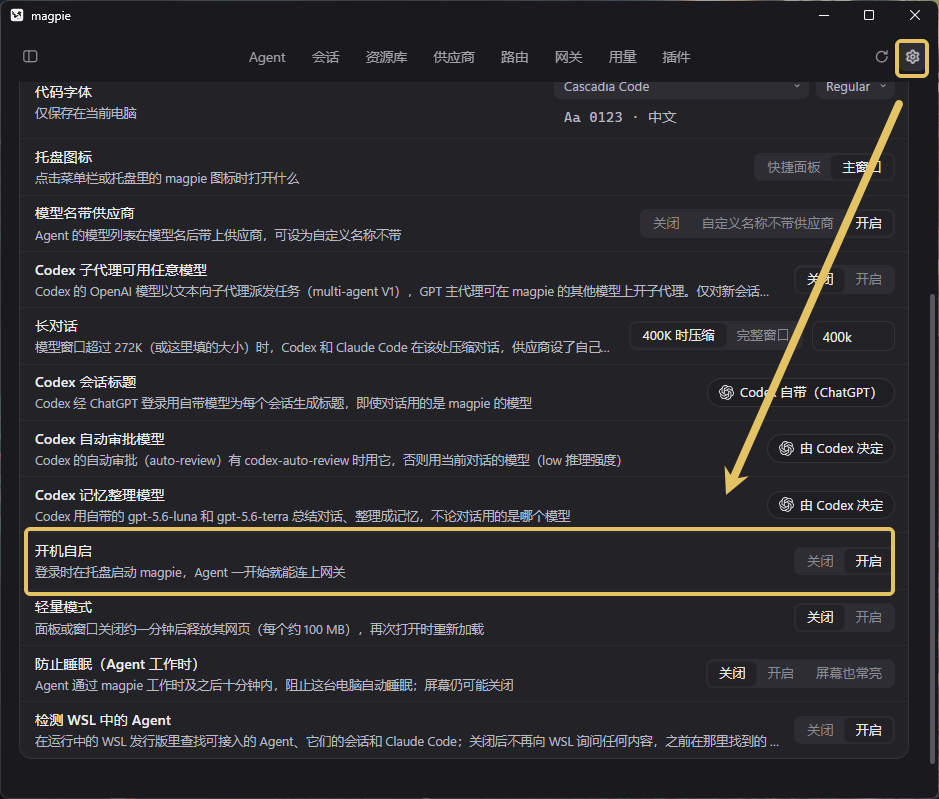This screenshot has width=939, height=799.
Task: Open the 会话 tab
Action: pyautogui.click(x=325, y=57)
